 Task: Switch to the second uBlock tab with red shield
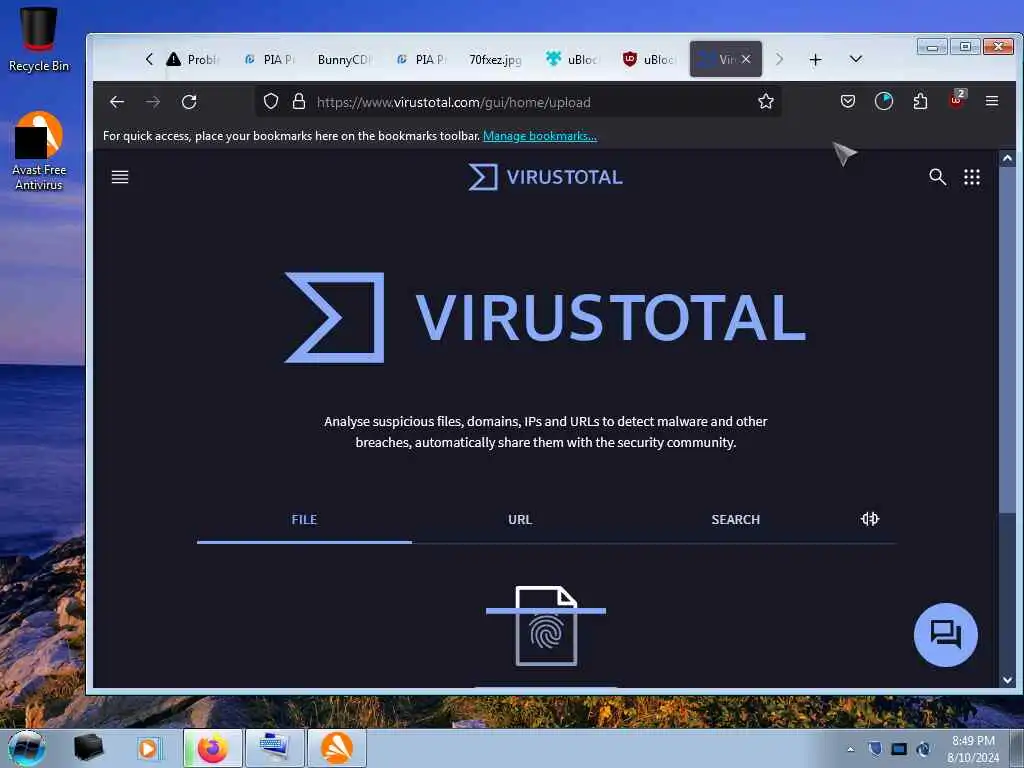click(648, 59)
